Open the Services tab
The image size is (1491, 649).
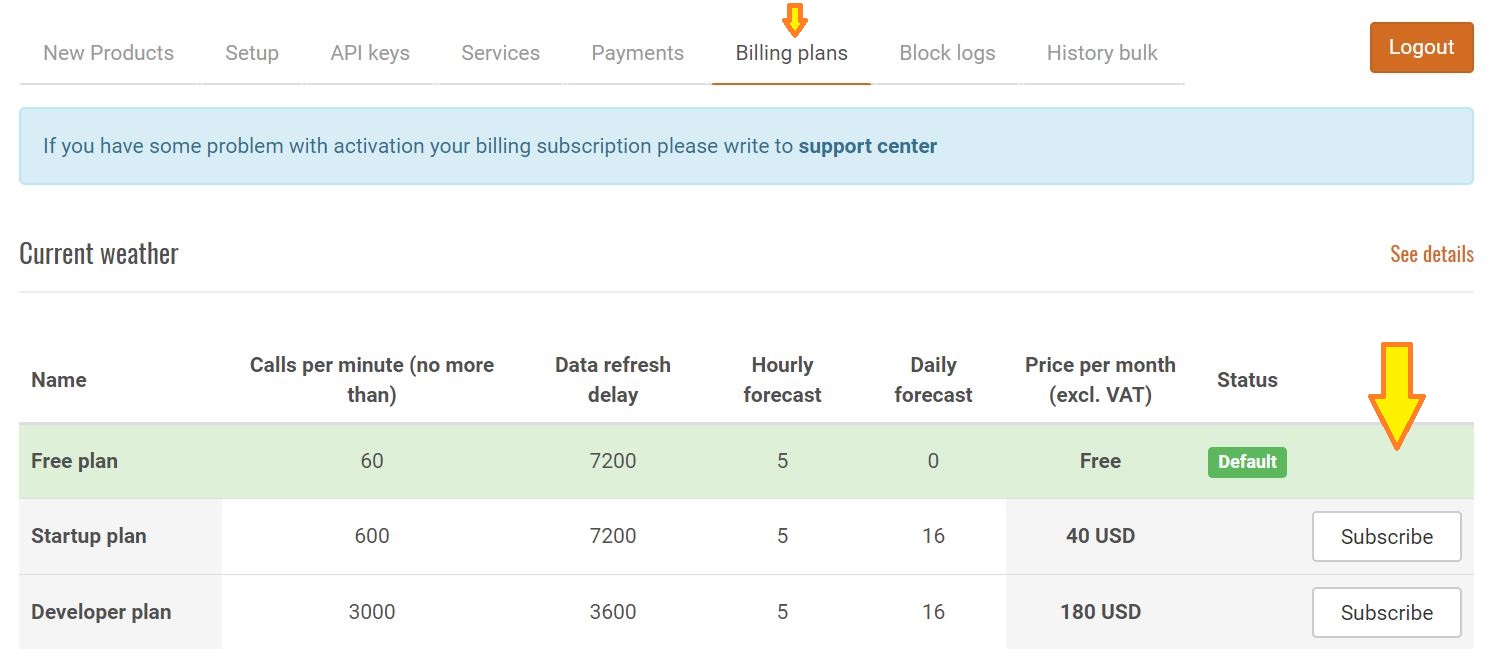click(x=500, y=53)
